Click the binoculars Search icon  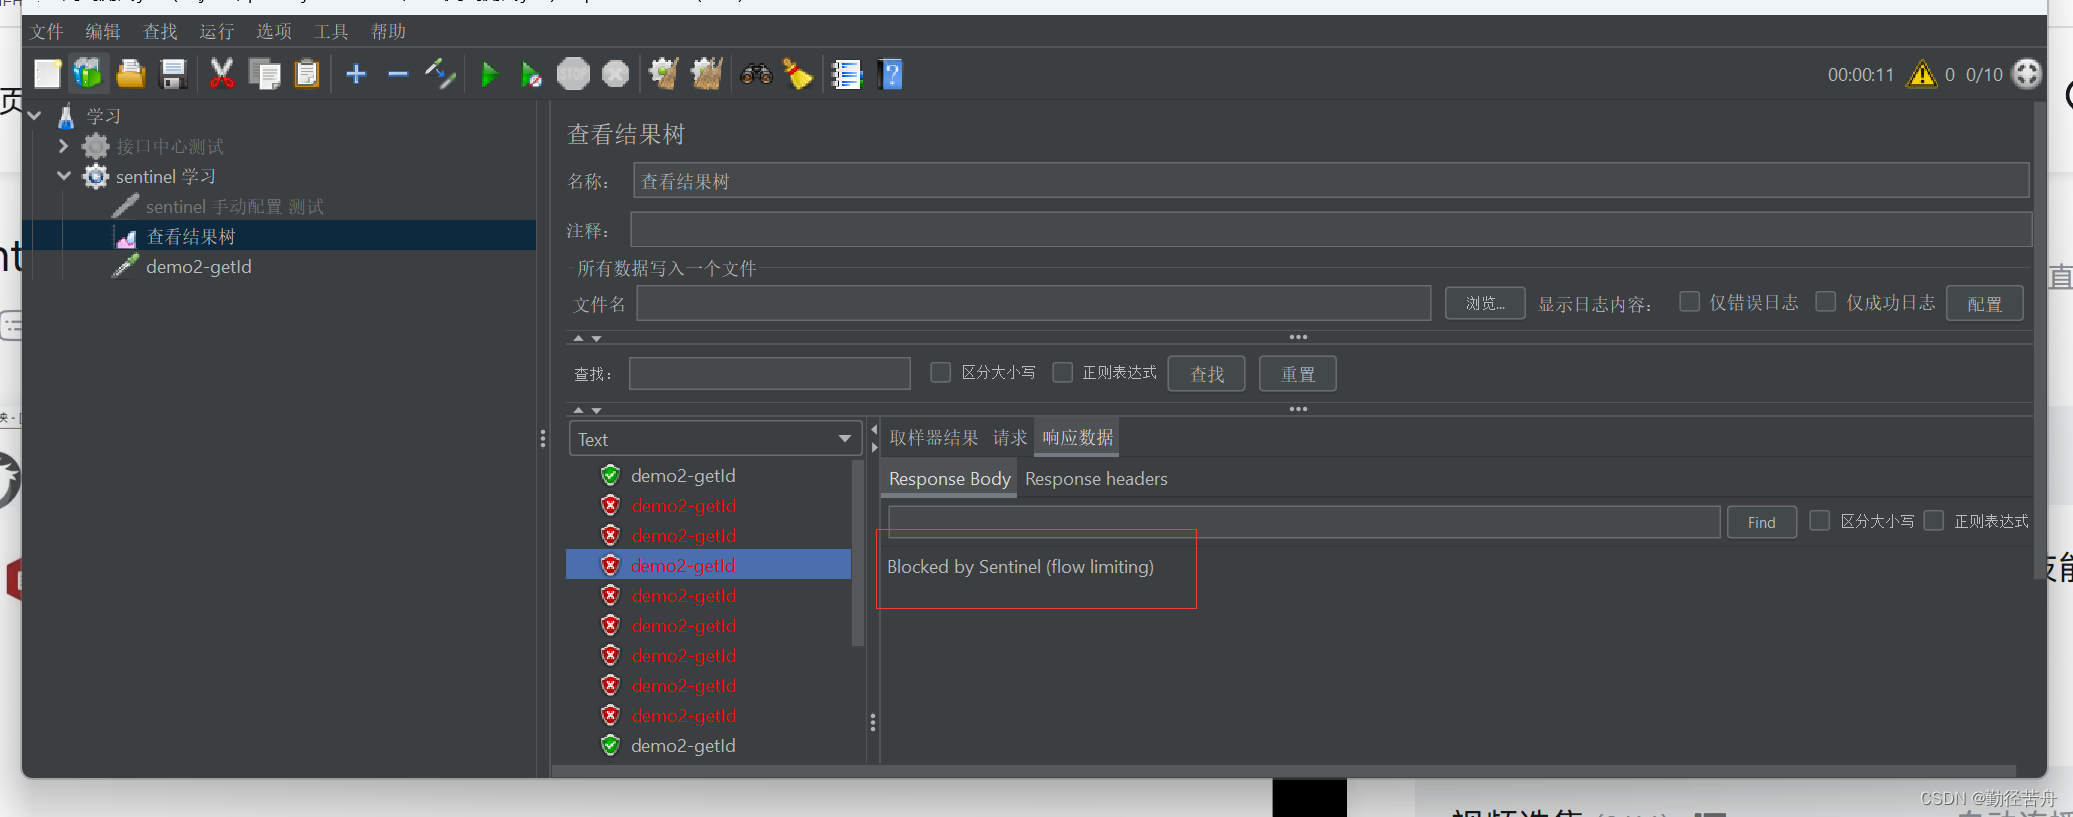(x=756, y=74)
